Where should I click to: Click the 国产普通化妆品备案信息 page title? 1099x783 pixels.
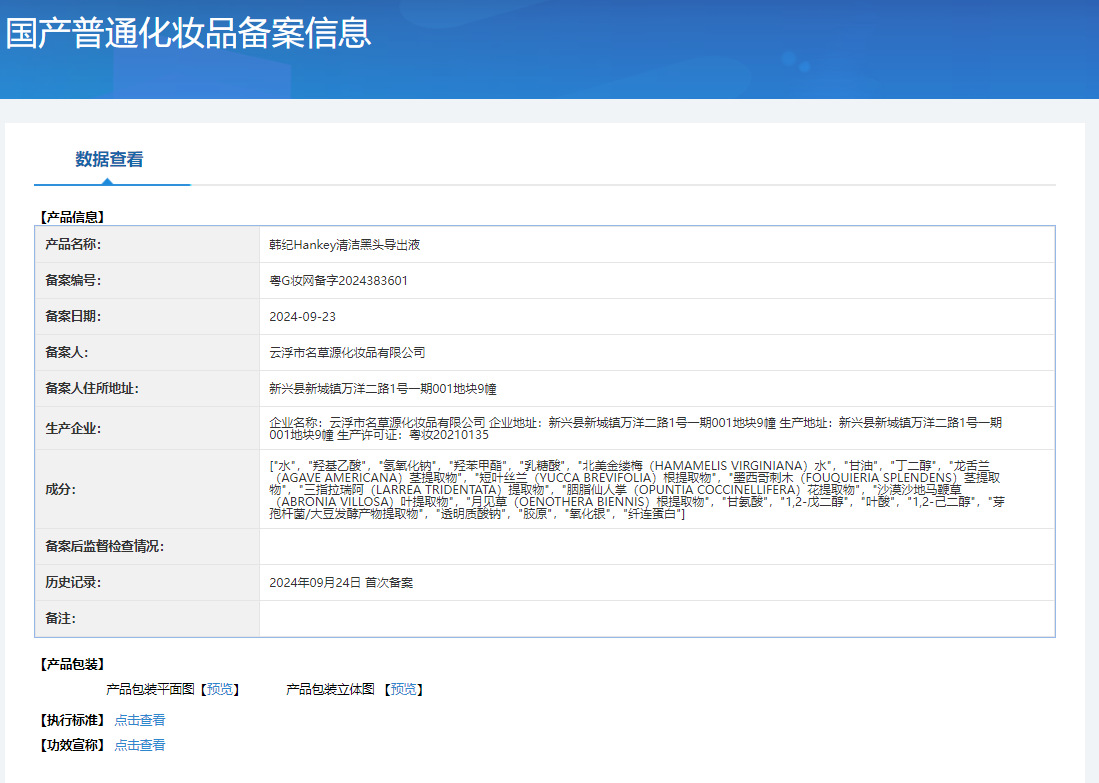coord(188,33)
